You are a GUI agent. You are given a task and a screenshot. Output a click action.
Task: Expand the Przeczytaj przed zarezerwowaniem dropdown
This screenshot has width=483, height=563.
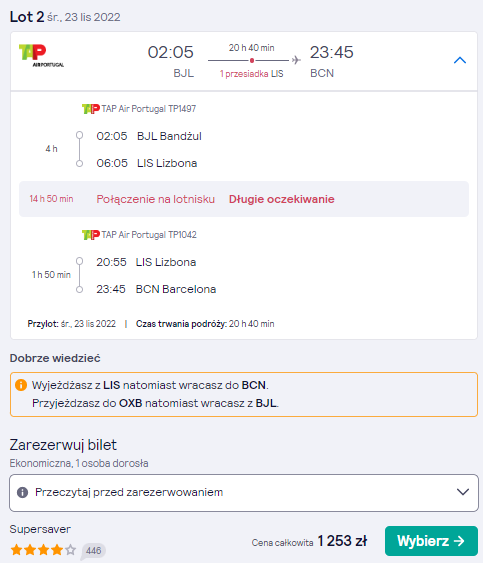point(244,493)
